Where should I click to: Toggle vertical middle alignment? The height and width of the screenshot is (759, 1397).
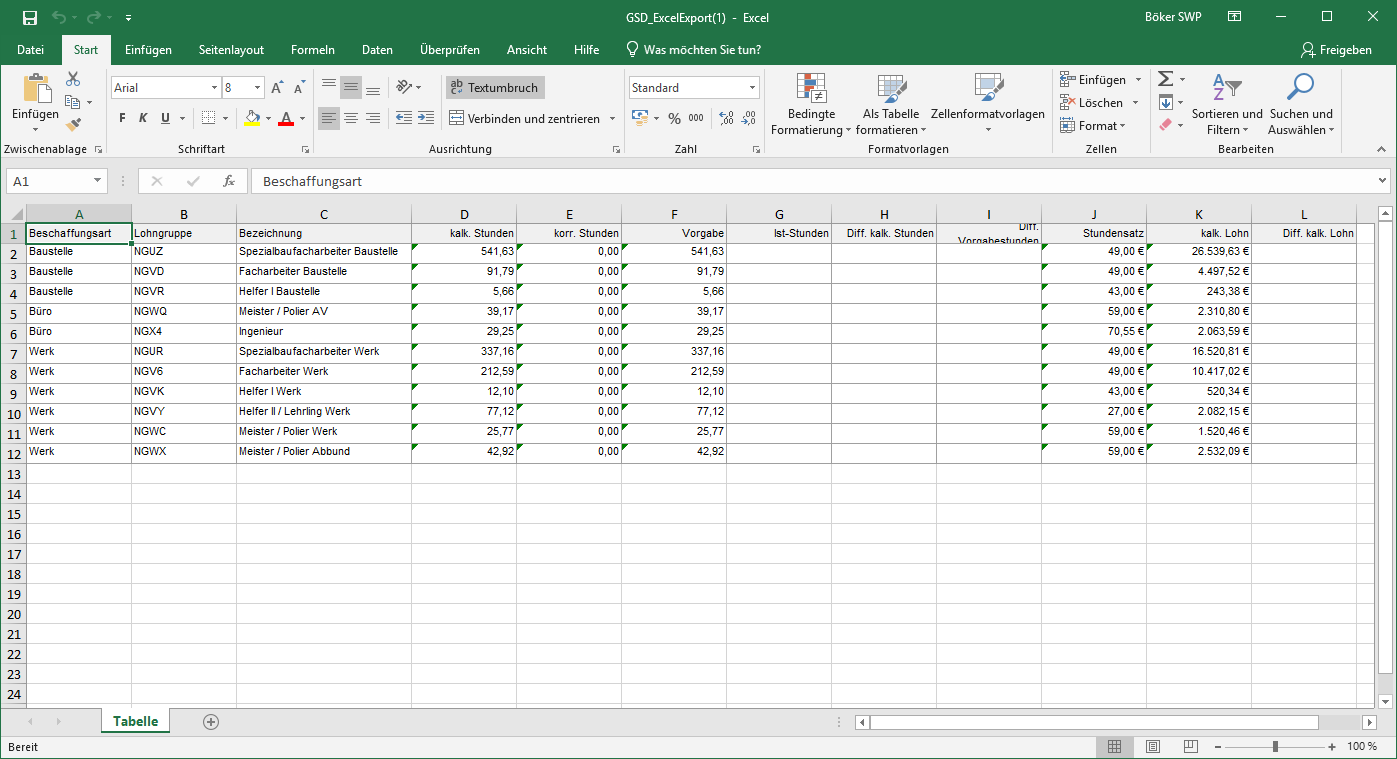point(351,88)
